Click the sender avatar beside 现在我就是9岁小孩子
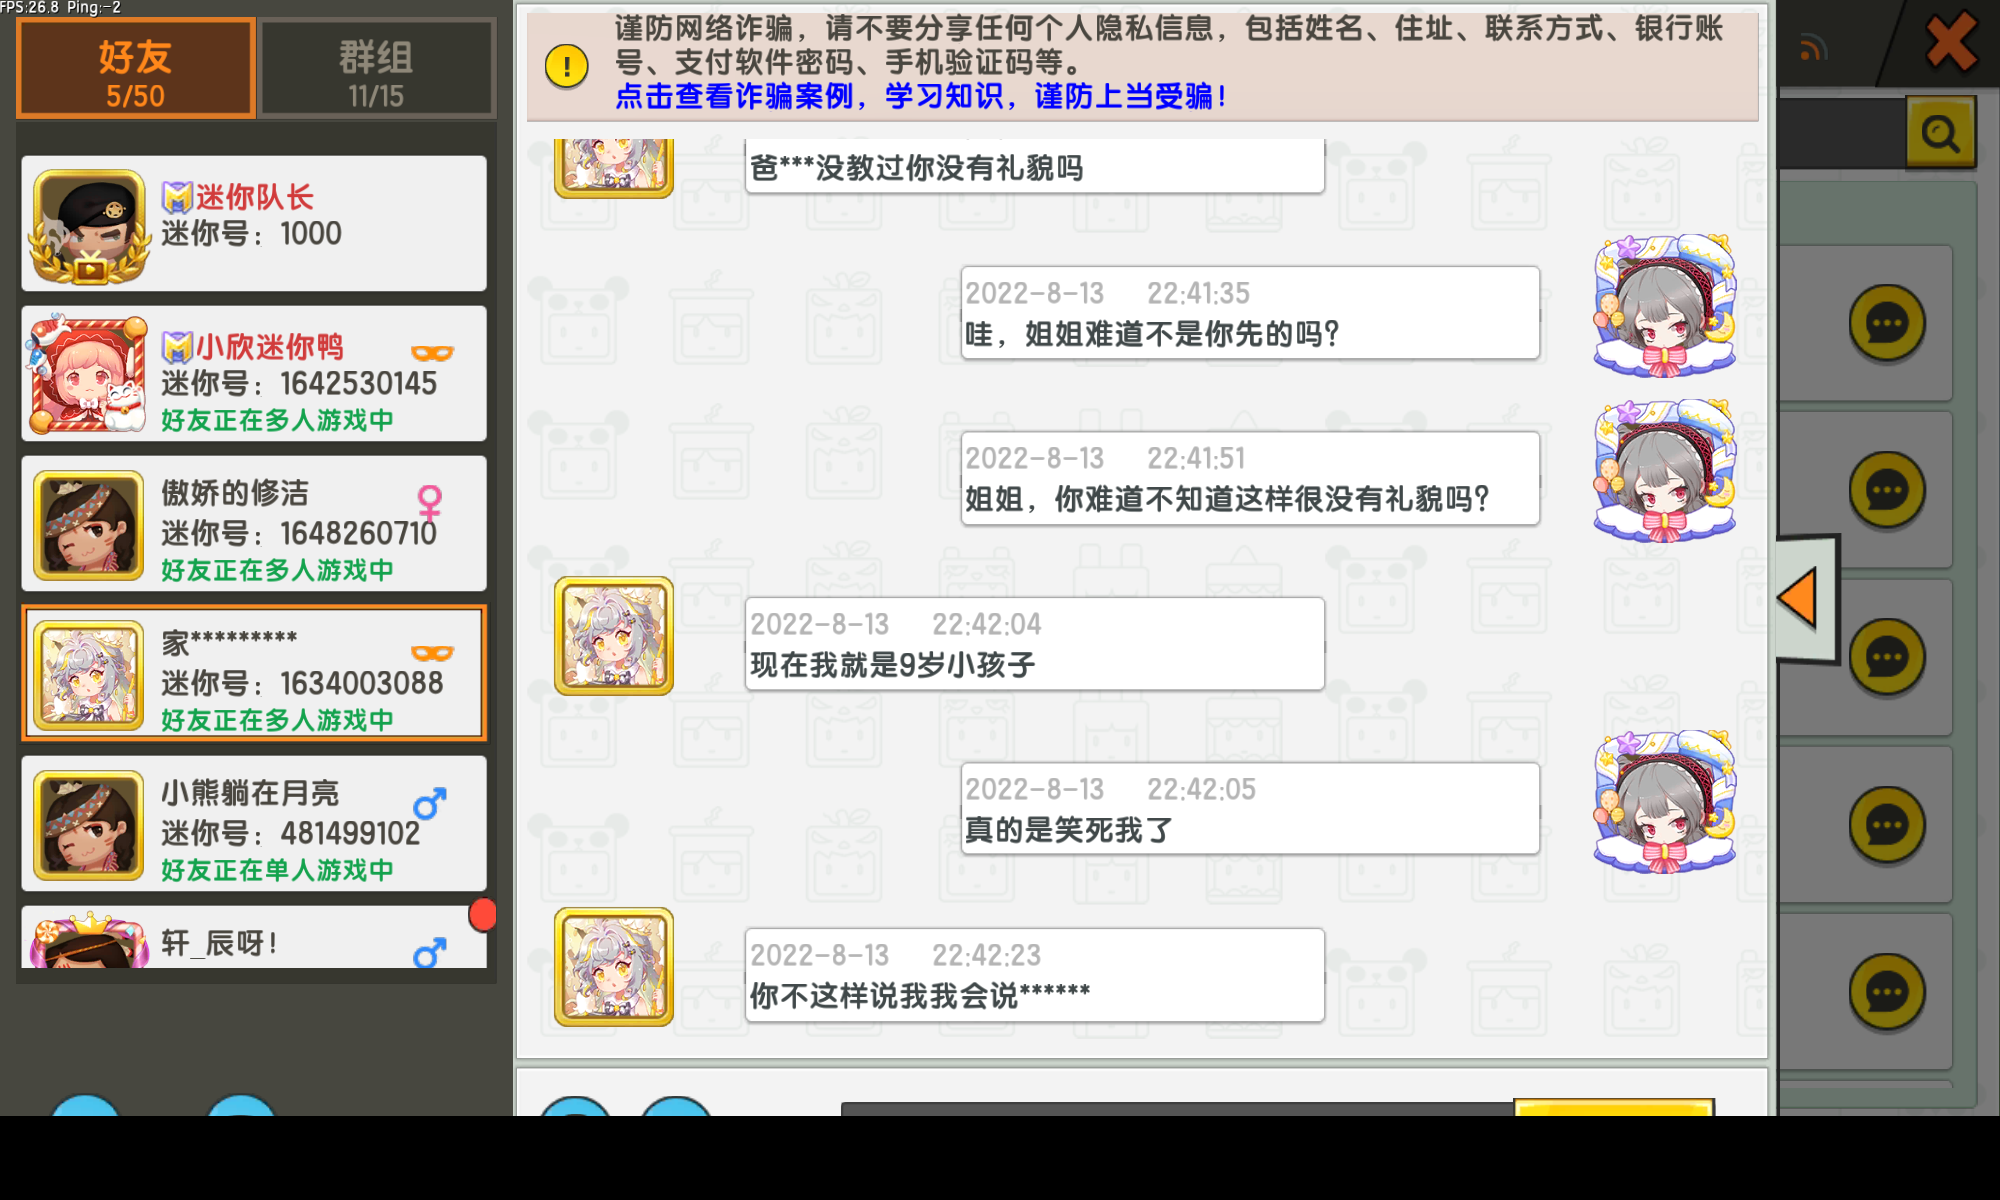Image resolution: width=2000 pixels, height=1200 pixels. (x=614, y=636)
